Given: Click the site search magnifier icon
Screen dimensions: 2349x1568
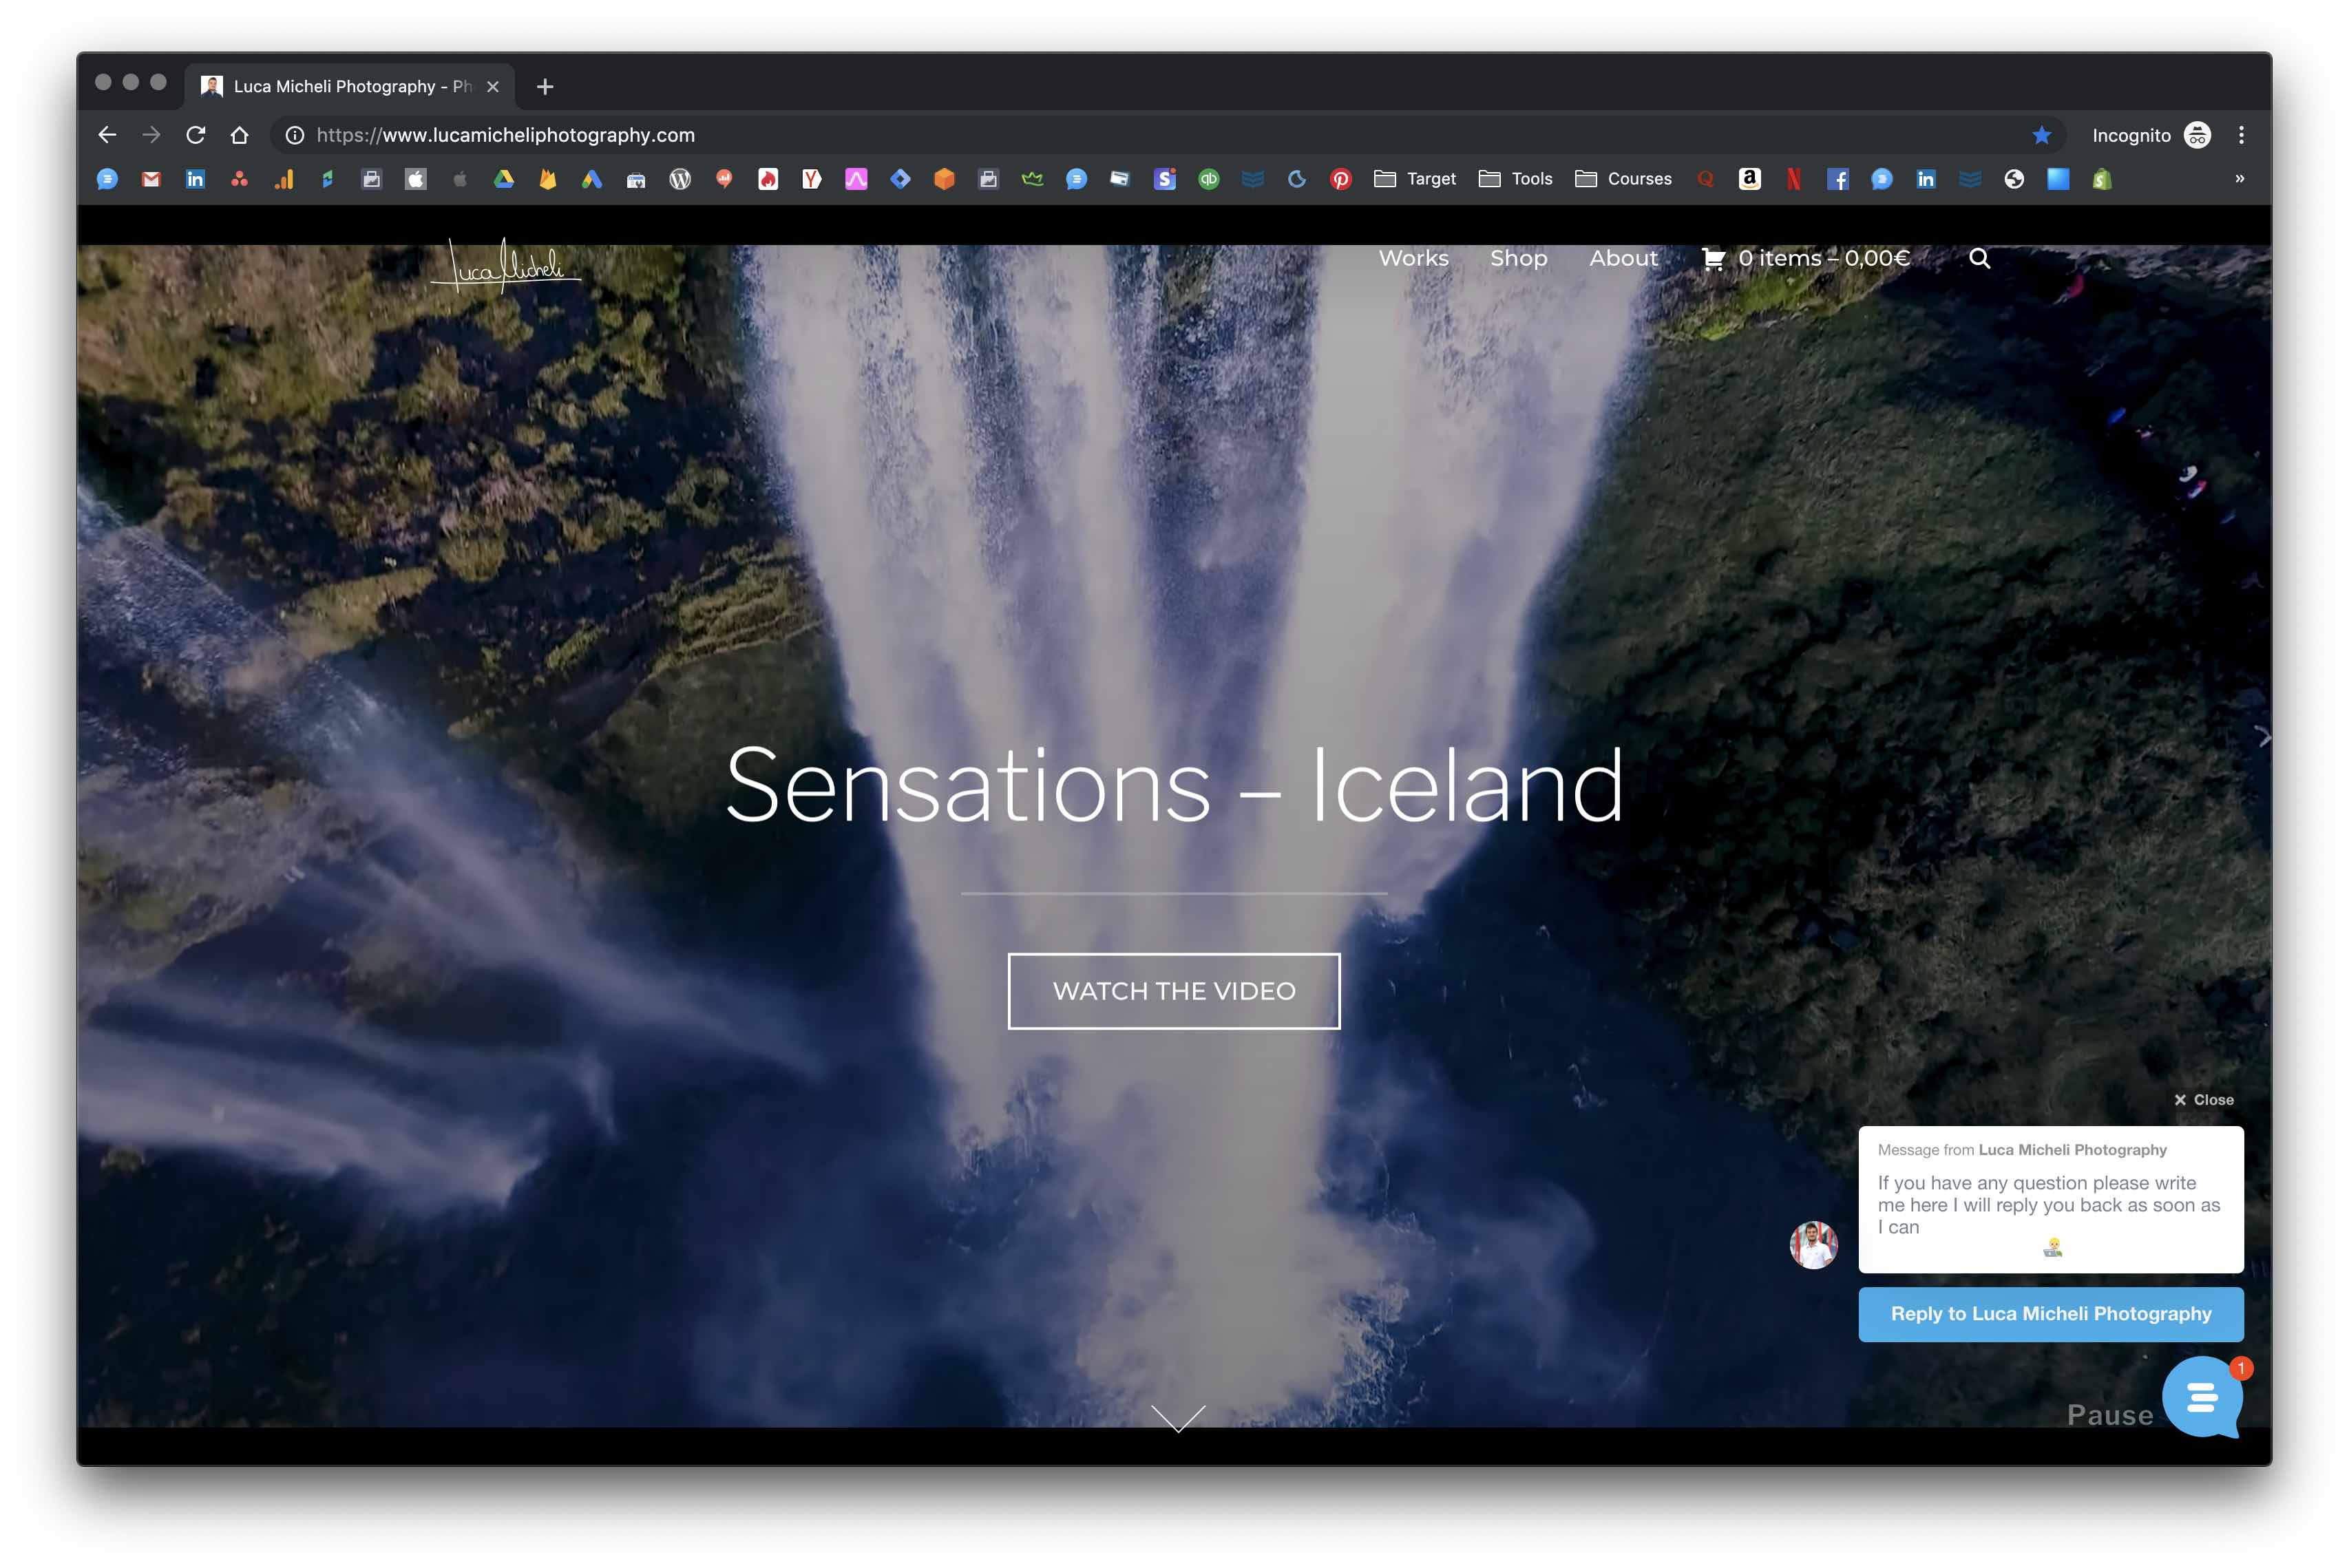Looking at the screenshot, I should click(1980, 259).
